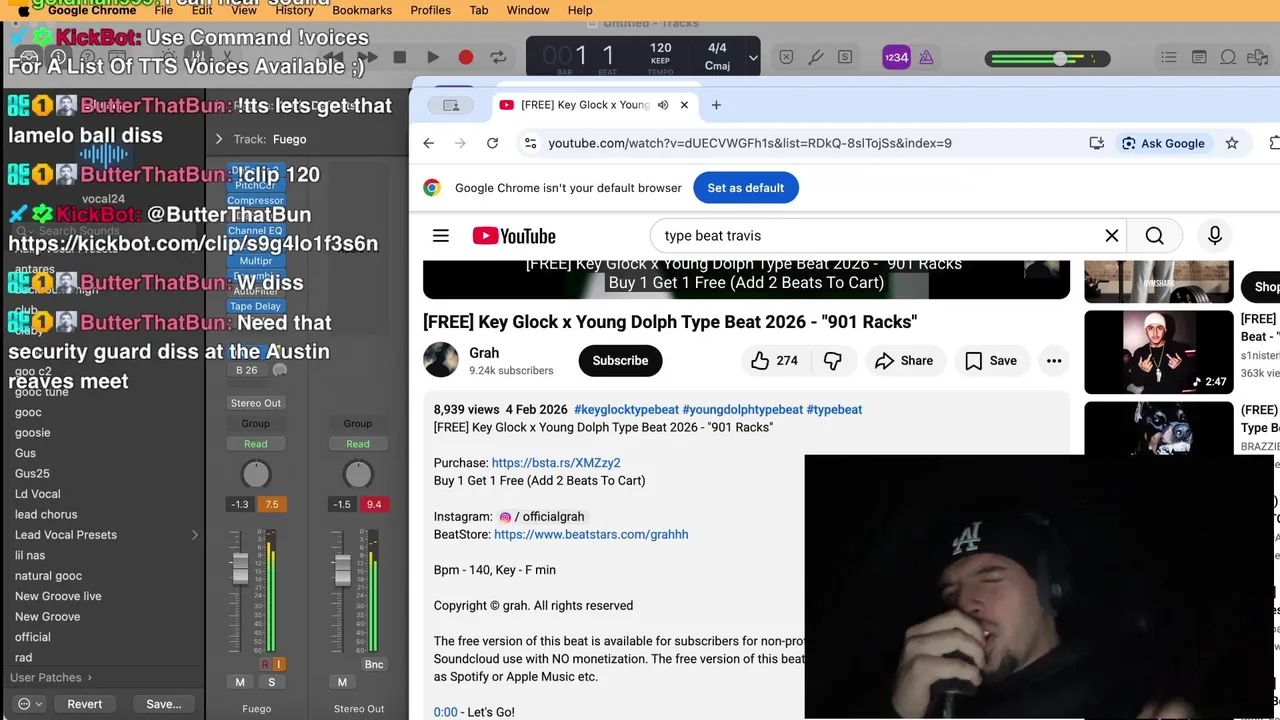Screen dimensions: 1280x720
Task: Click the Fuego volume fader handle
Action: pos(240,567)
